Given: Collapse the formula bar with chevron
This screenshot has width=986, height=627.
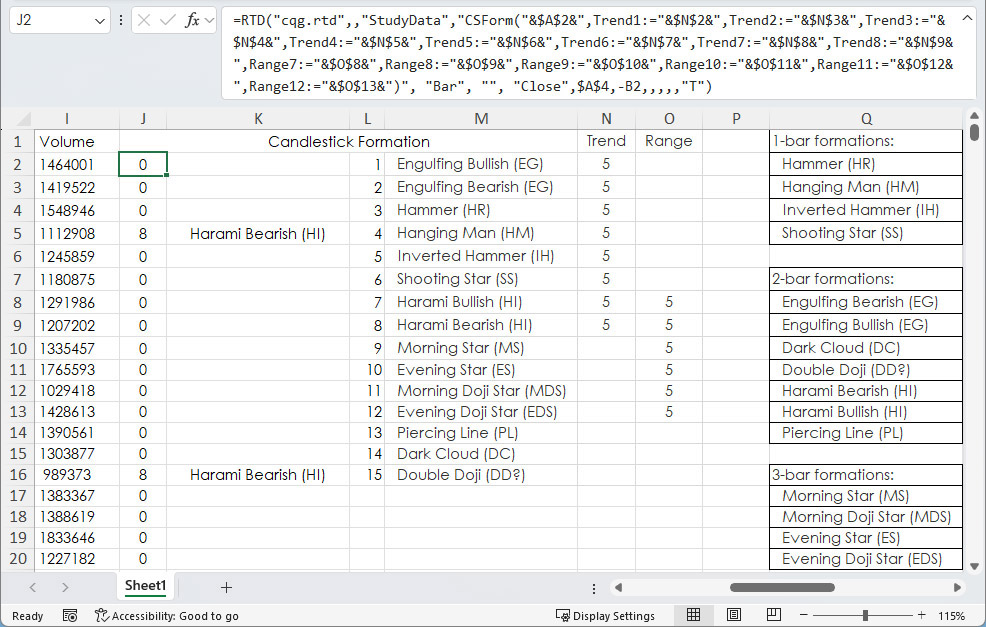Looking at the screenshot, I should coord(965,19).
